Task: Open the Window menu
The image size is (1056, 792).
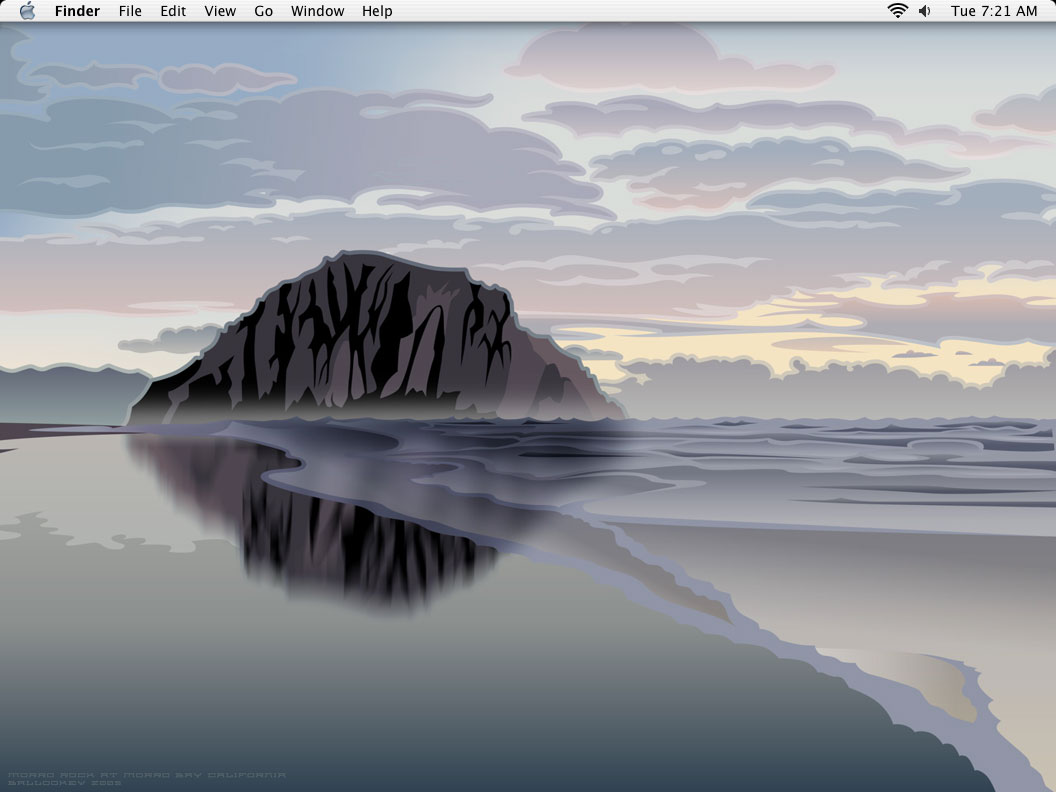Action: (317, 11)
